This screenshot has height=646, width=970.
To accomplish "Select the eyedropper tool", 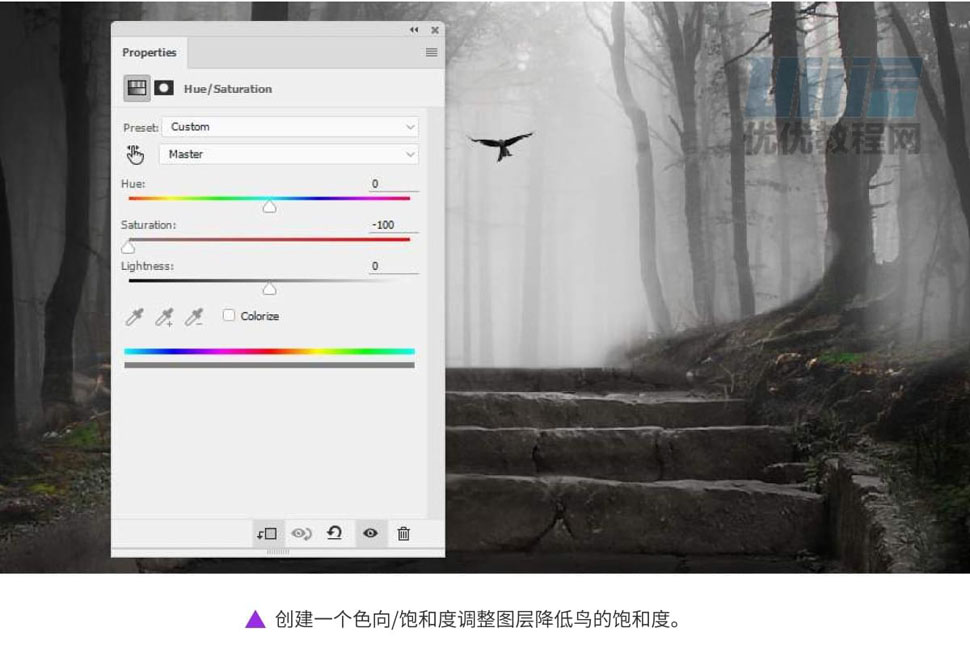I will [134, 317].
